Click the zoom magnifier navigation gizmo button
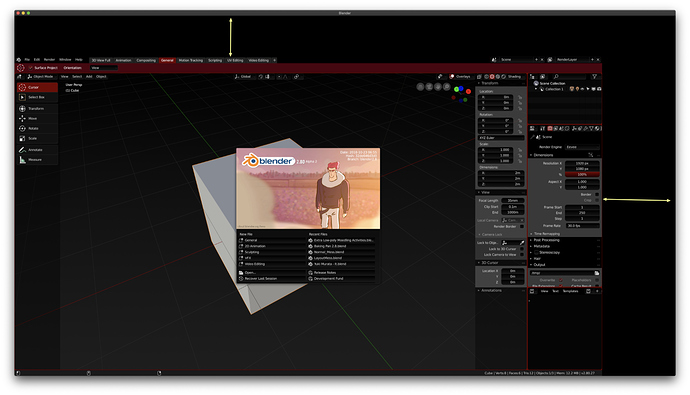690x395 pixels. [x=447, y=87]
